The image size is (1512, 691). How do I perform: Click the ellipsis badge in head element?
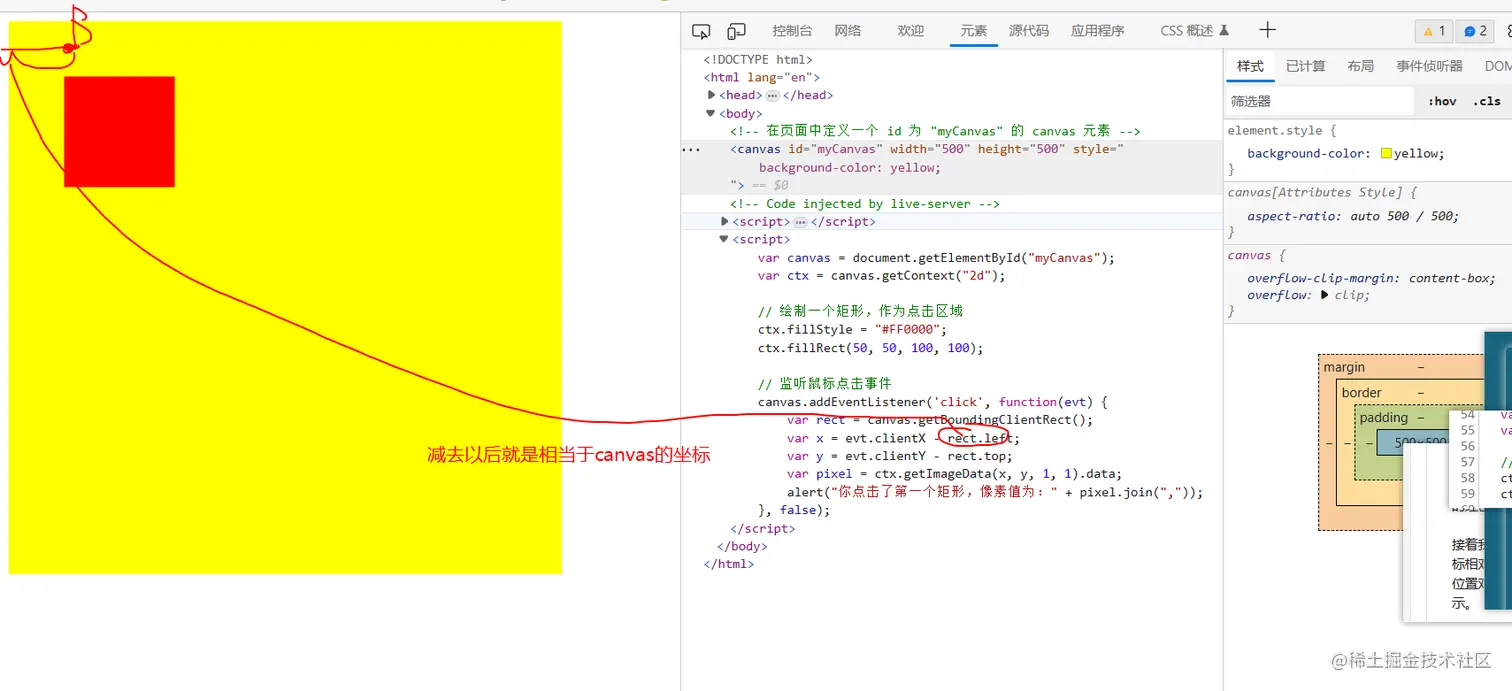click(772, 96)
